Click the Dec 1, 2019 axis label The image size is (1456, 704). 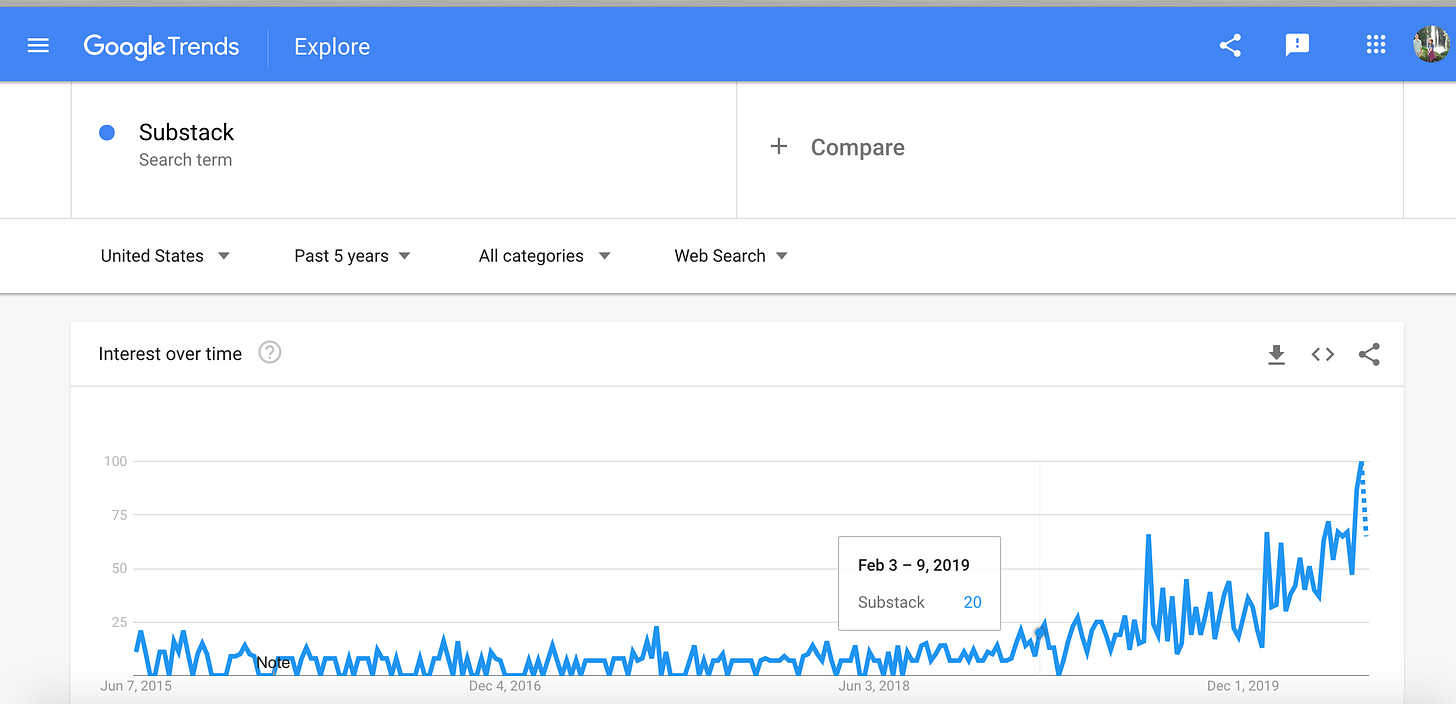(1243, 686)
